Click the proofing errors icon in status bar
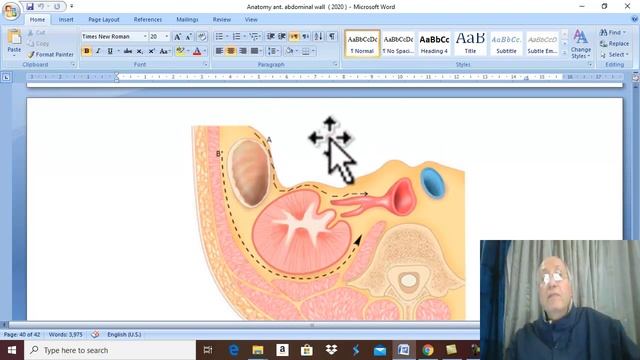 (x=95, y=334)
